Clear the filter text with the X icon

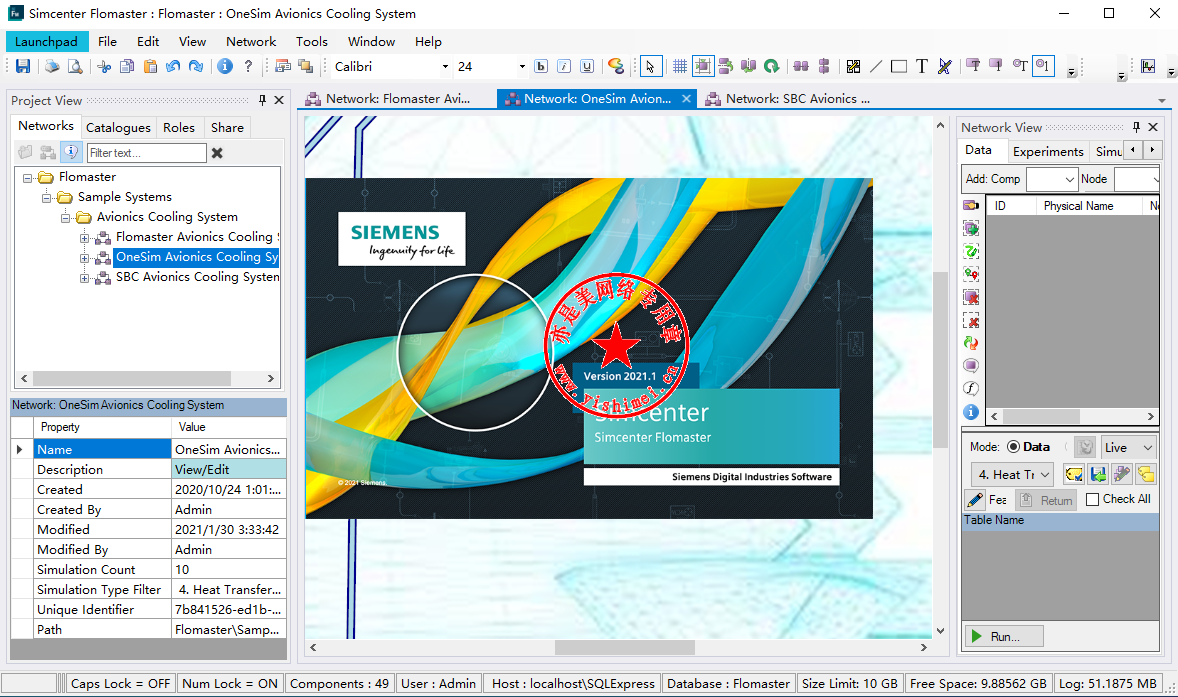coord(217,152)
